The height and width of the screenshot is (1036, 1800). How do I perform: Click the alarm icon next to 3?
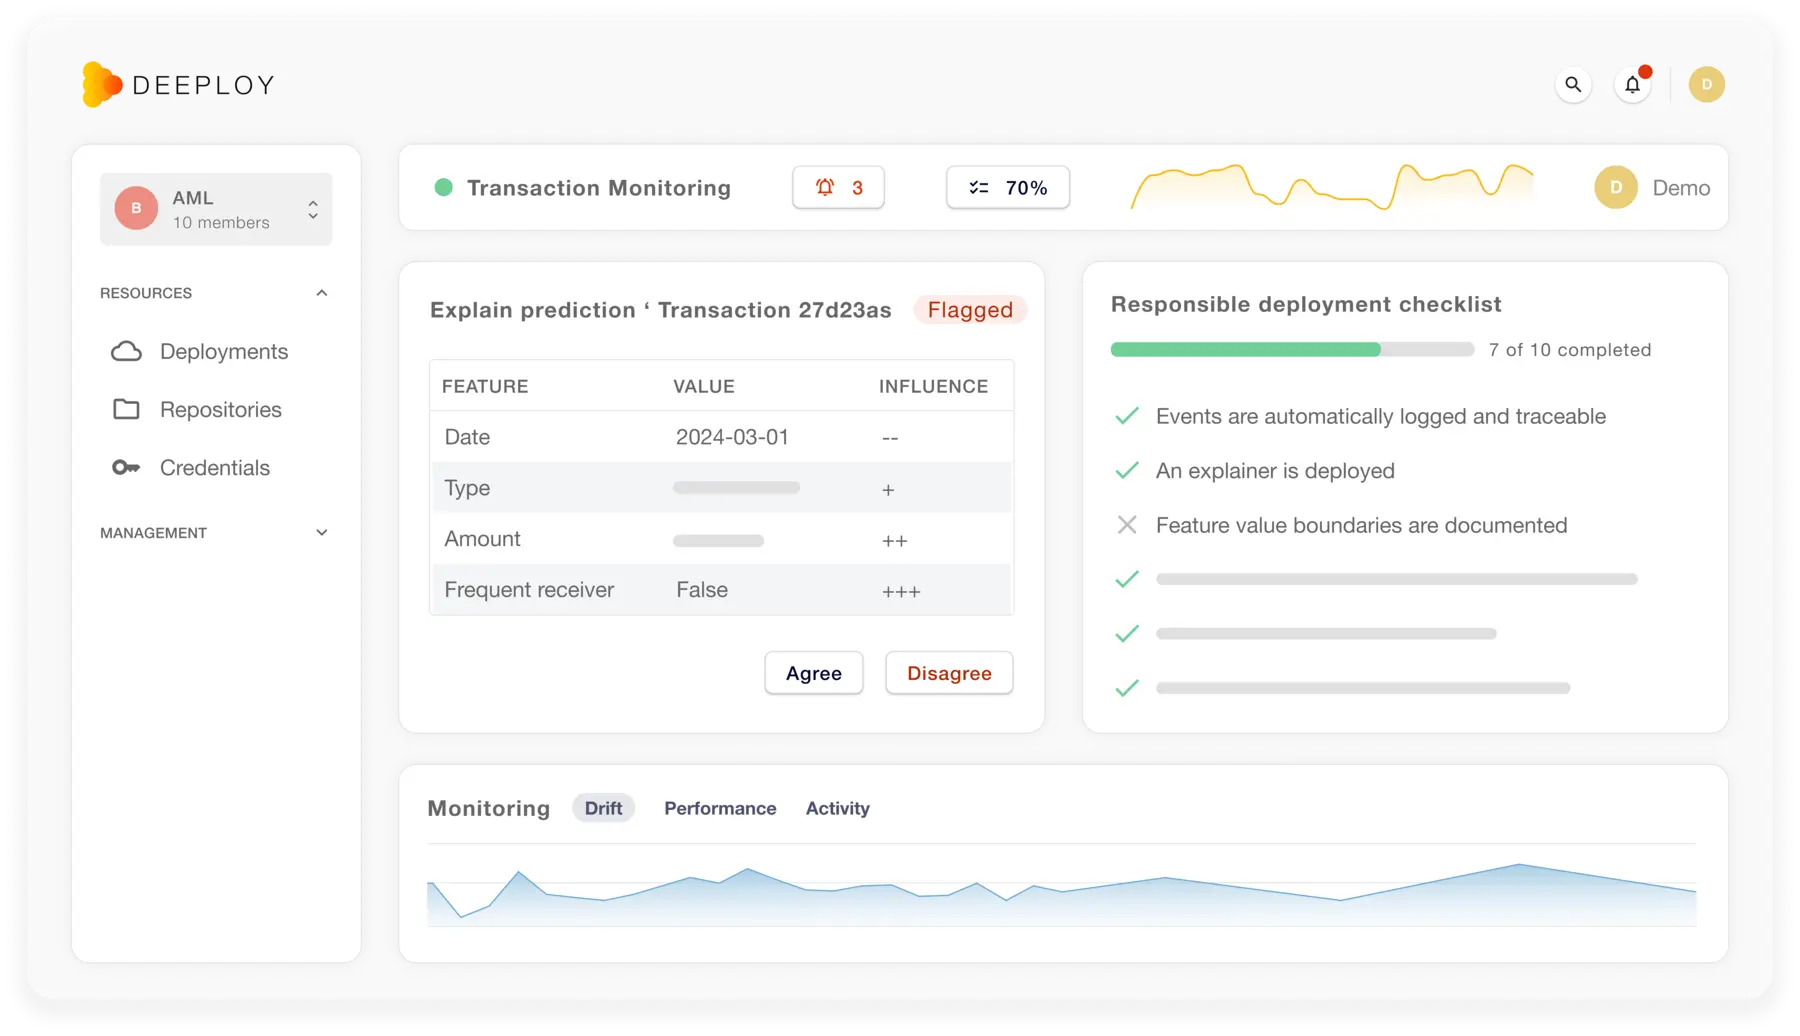click(825, 187)
